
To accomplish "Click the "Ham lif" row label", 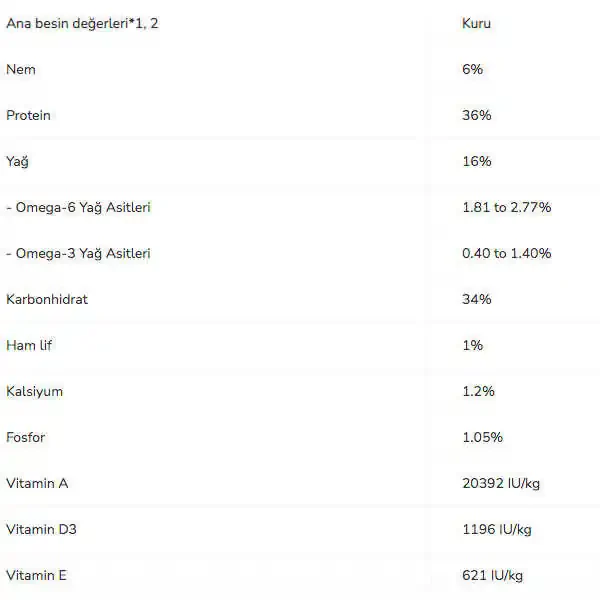I will (28, 345).
